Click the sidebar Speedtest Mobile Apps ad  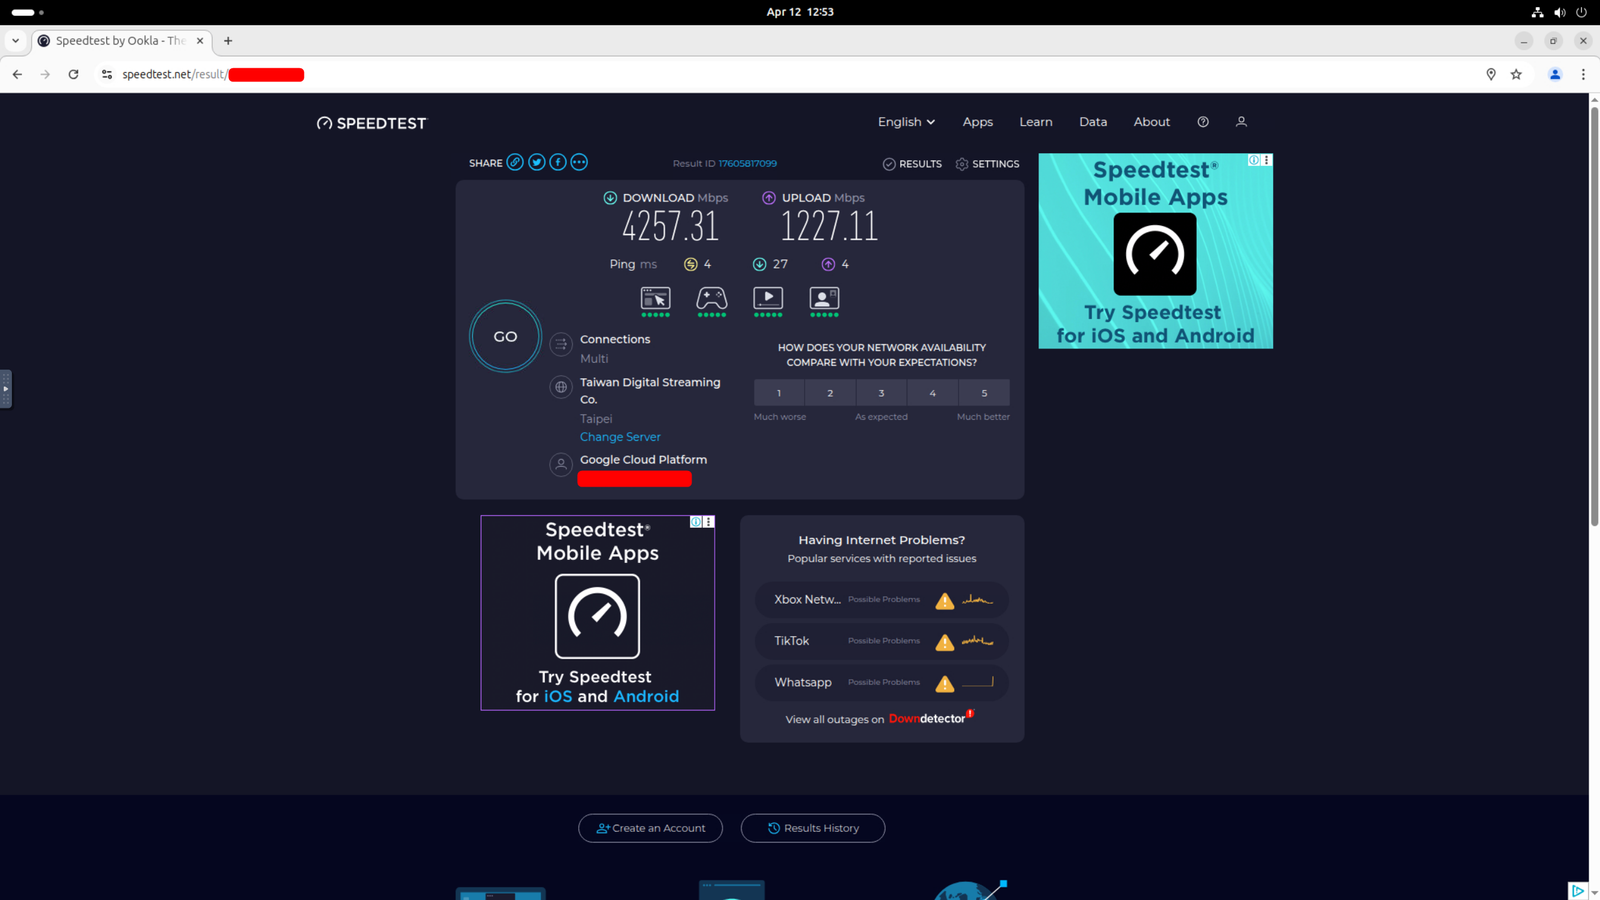coord(1155,251)
